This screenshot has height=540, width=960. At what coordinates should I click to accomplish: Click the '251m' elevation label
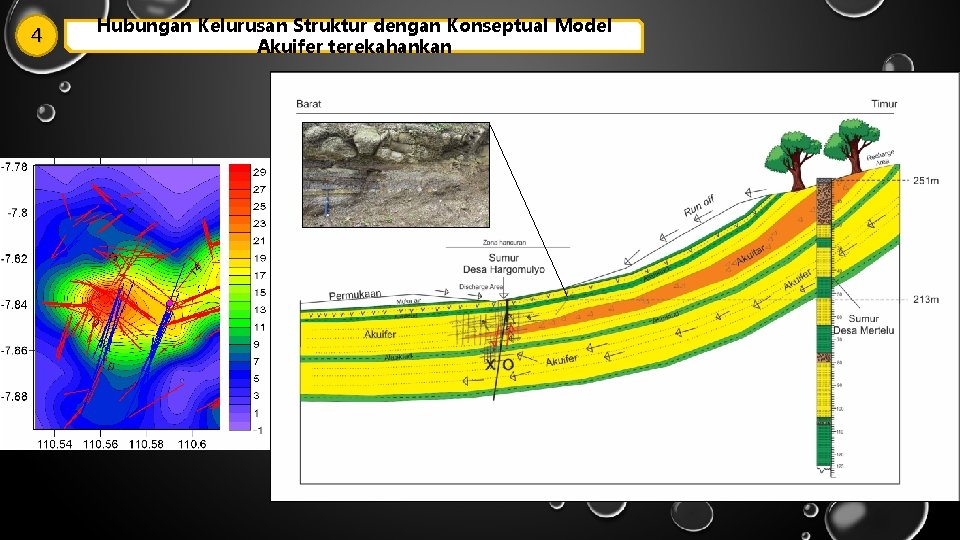[926, 181]
